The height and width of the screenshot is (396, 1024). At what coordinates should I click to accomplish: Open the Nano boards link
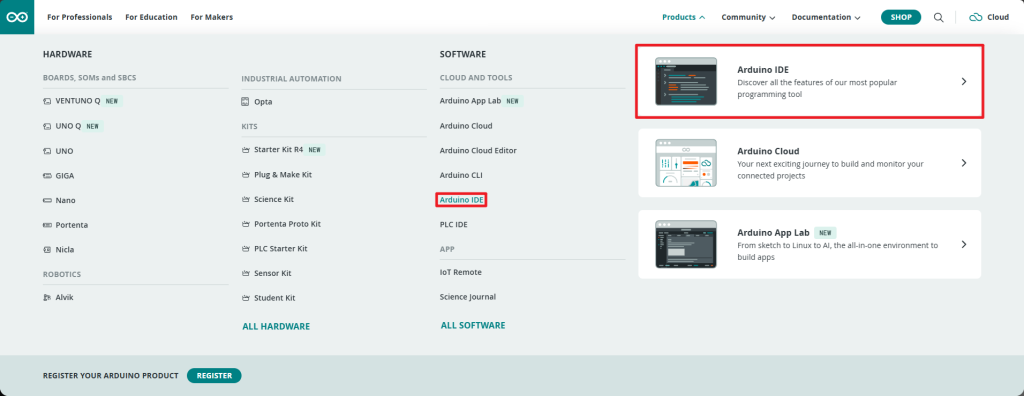tap(65, 201)
